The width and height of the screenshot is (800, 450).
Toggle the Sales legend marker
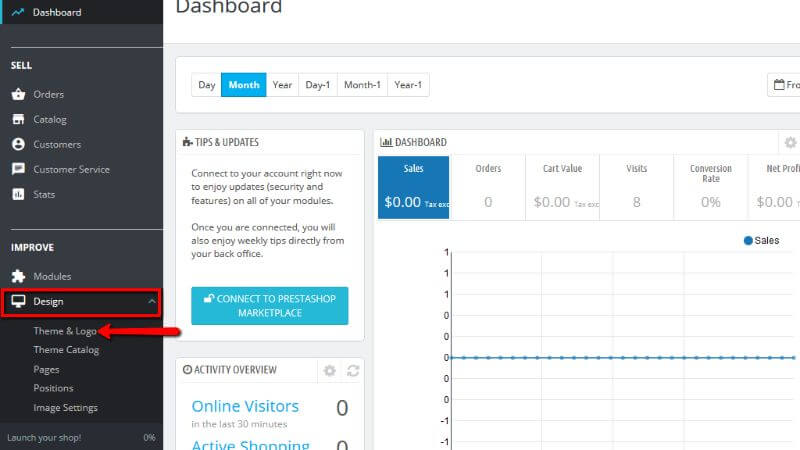748,240
